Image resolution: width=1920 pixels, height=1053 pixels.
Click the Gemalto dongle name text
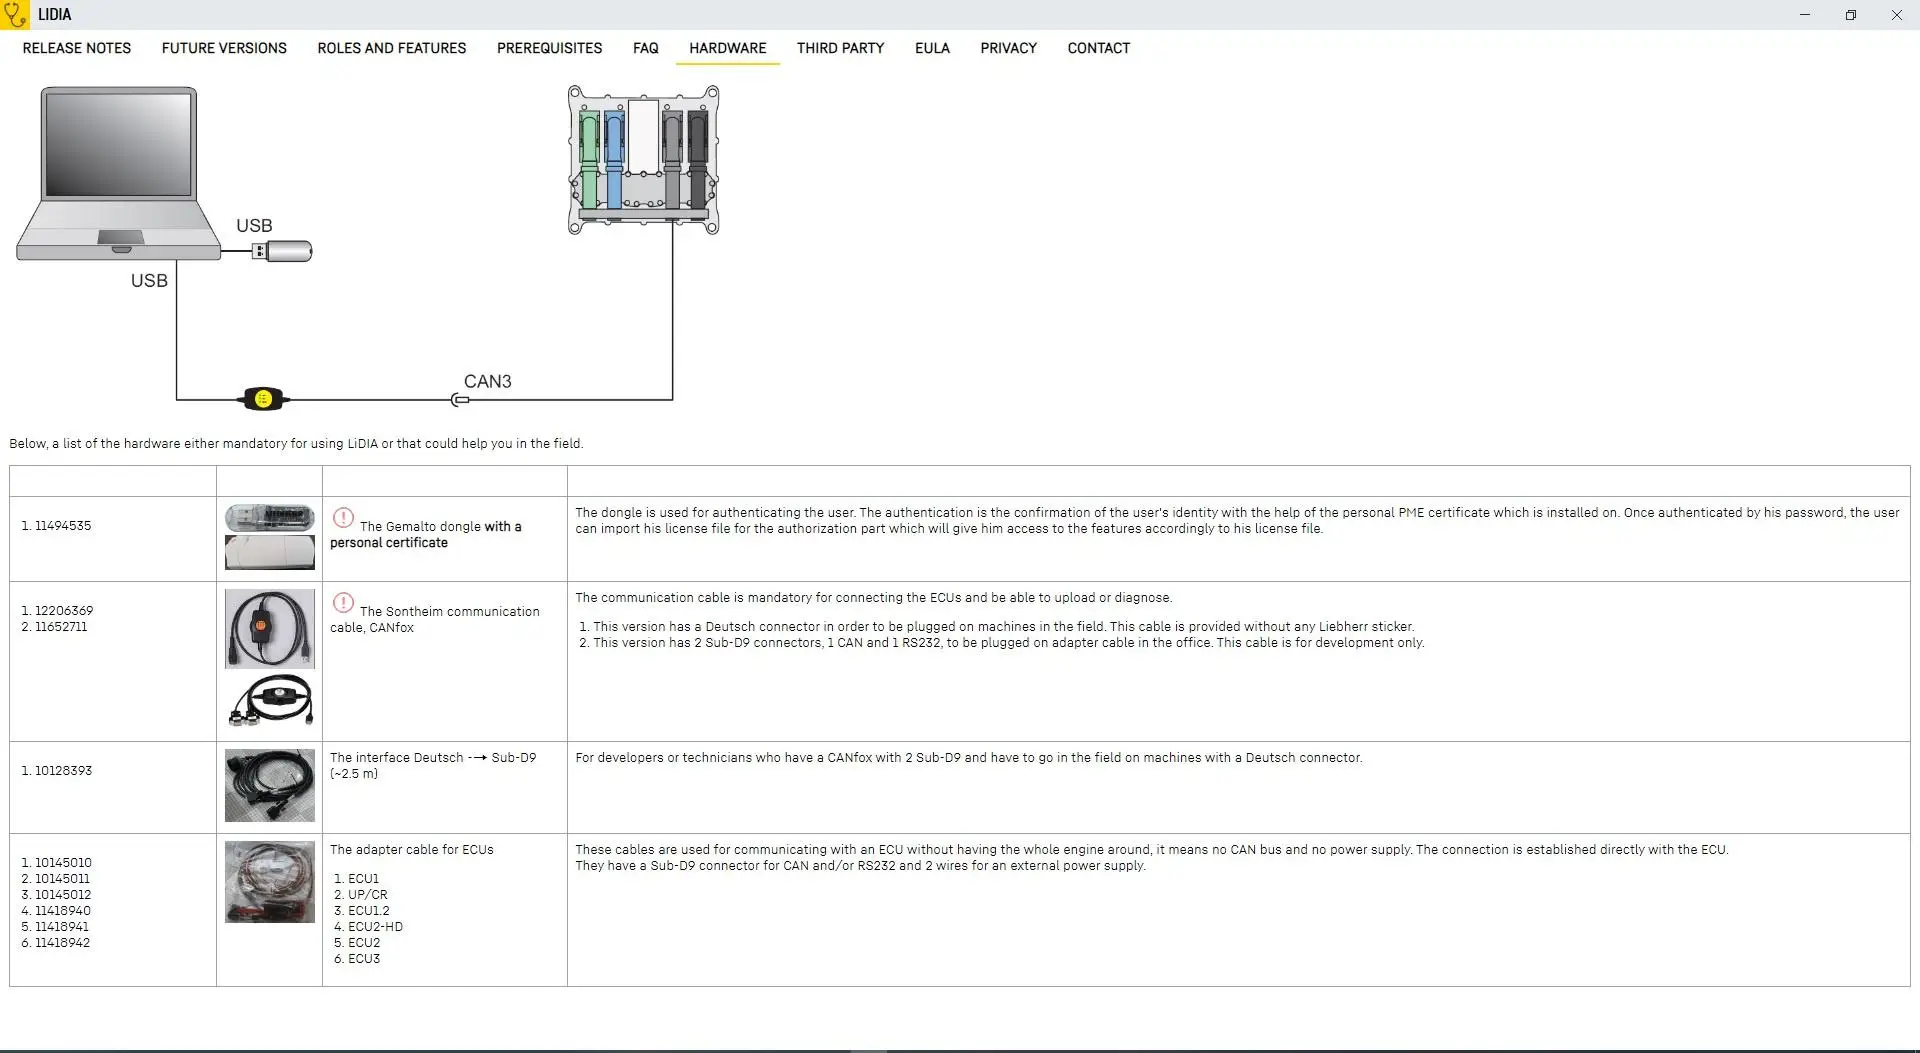[x=426, y=535]
